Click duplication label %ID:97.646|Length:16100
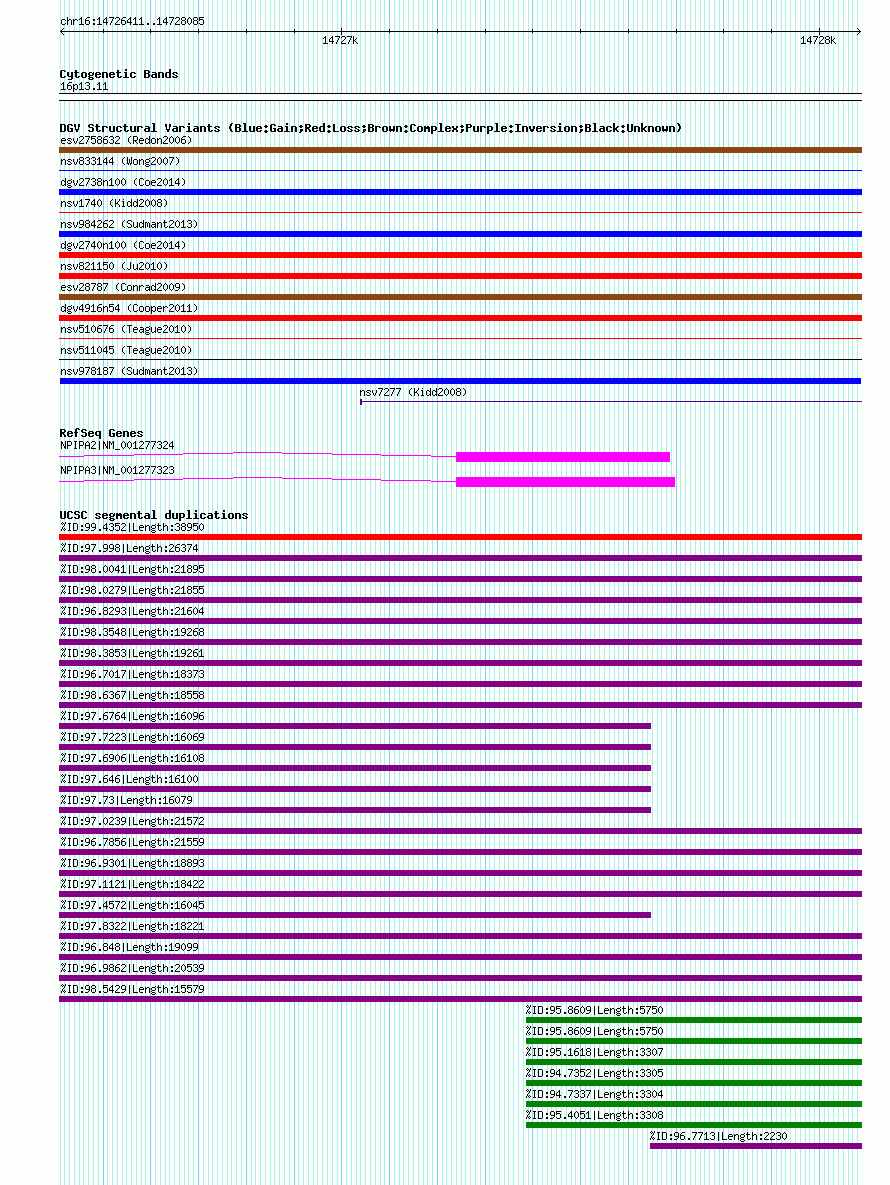890x1185 pixels. click(x=129, y=779)
